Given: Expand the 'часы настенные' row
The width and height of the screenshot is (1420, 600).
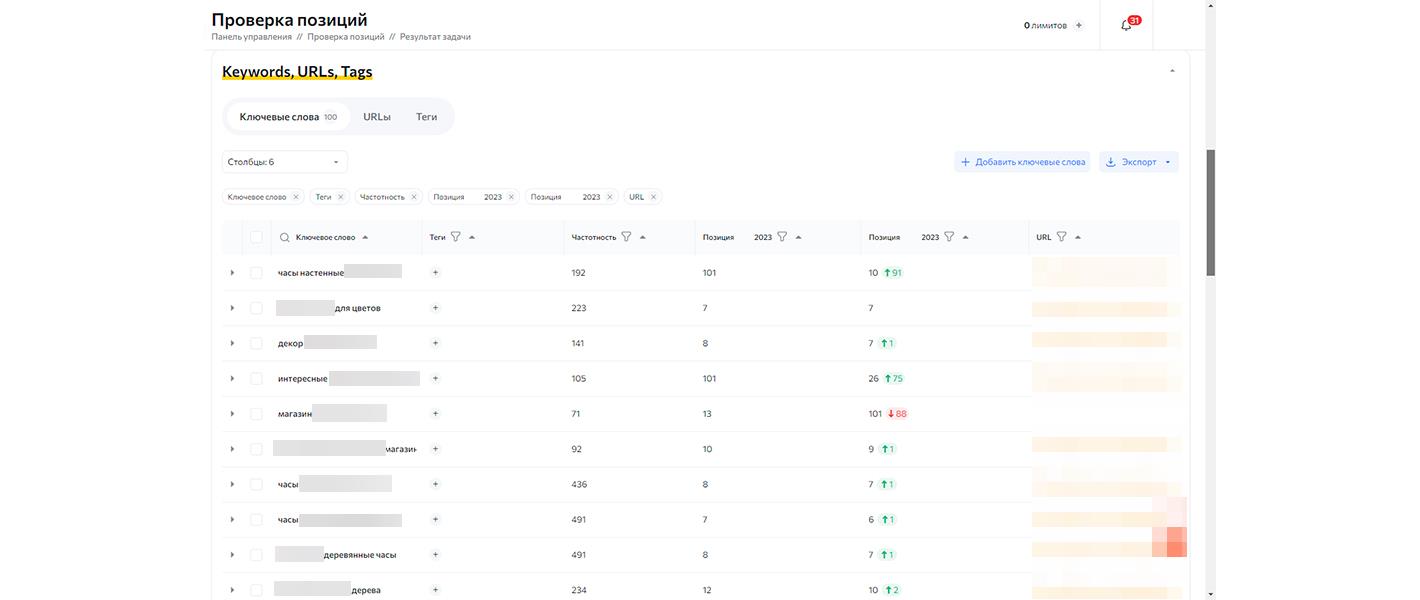Looking at the screenshot, I should pos(232,272).
